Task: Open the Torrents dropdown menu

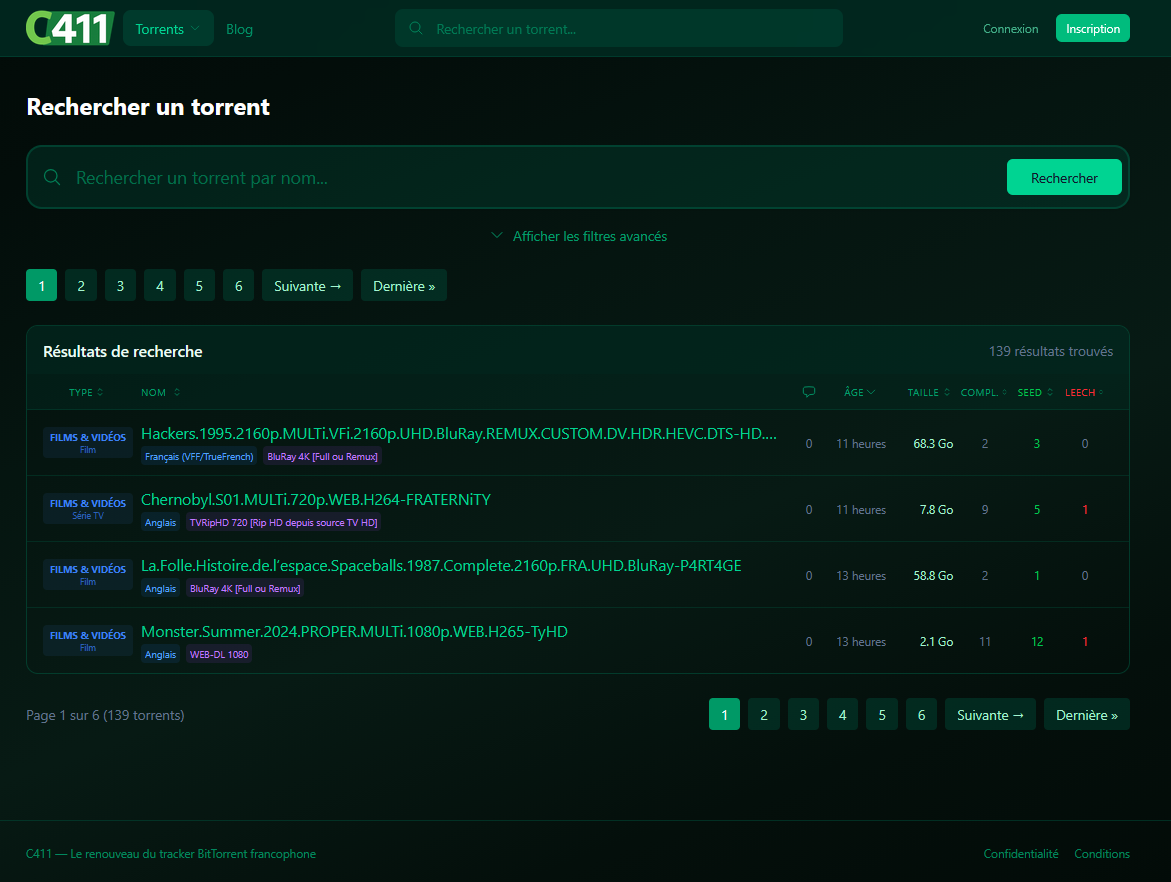Action: [168, 29]
